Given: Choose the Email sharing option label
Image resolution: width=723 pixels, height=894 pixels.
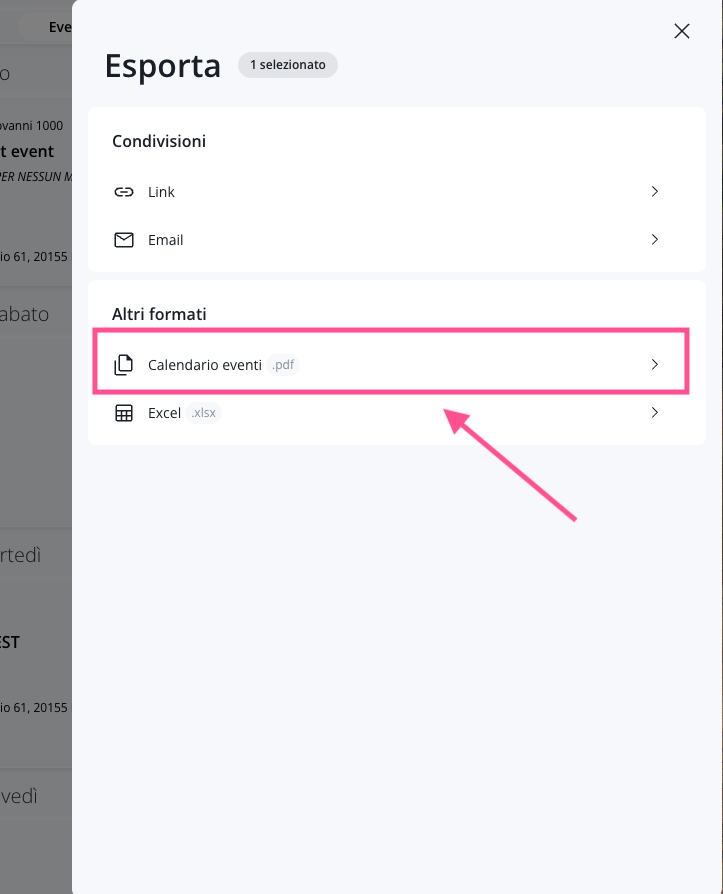Looking at the screenshot, I should (165, 240).
